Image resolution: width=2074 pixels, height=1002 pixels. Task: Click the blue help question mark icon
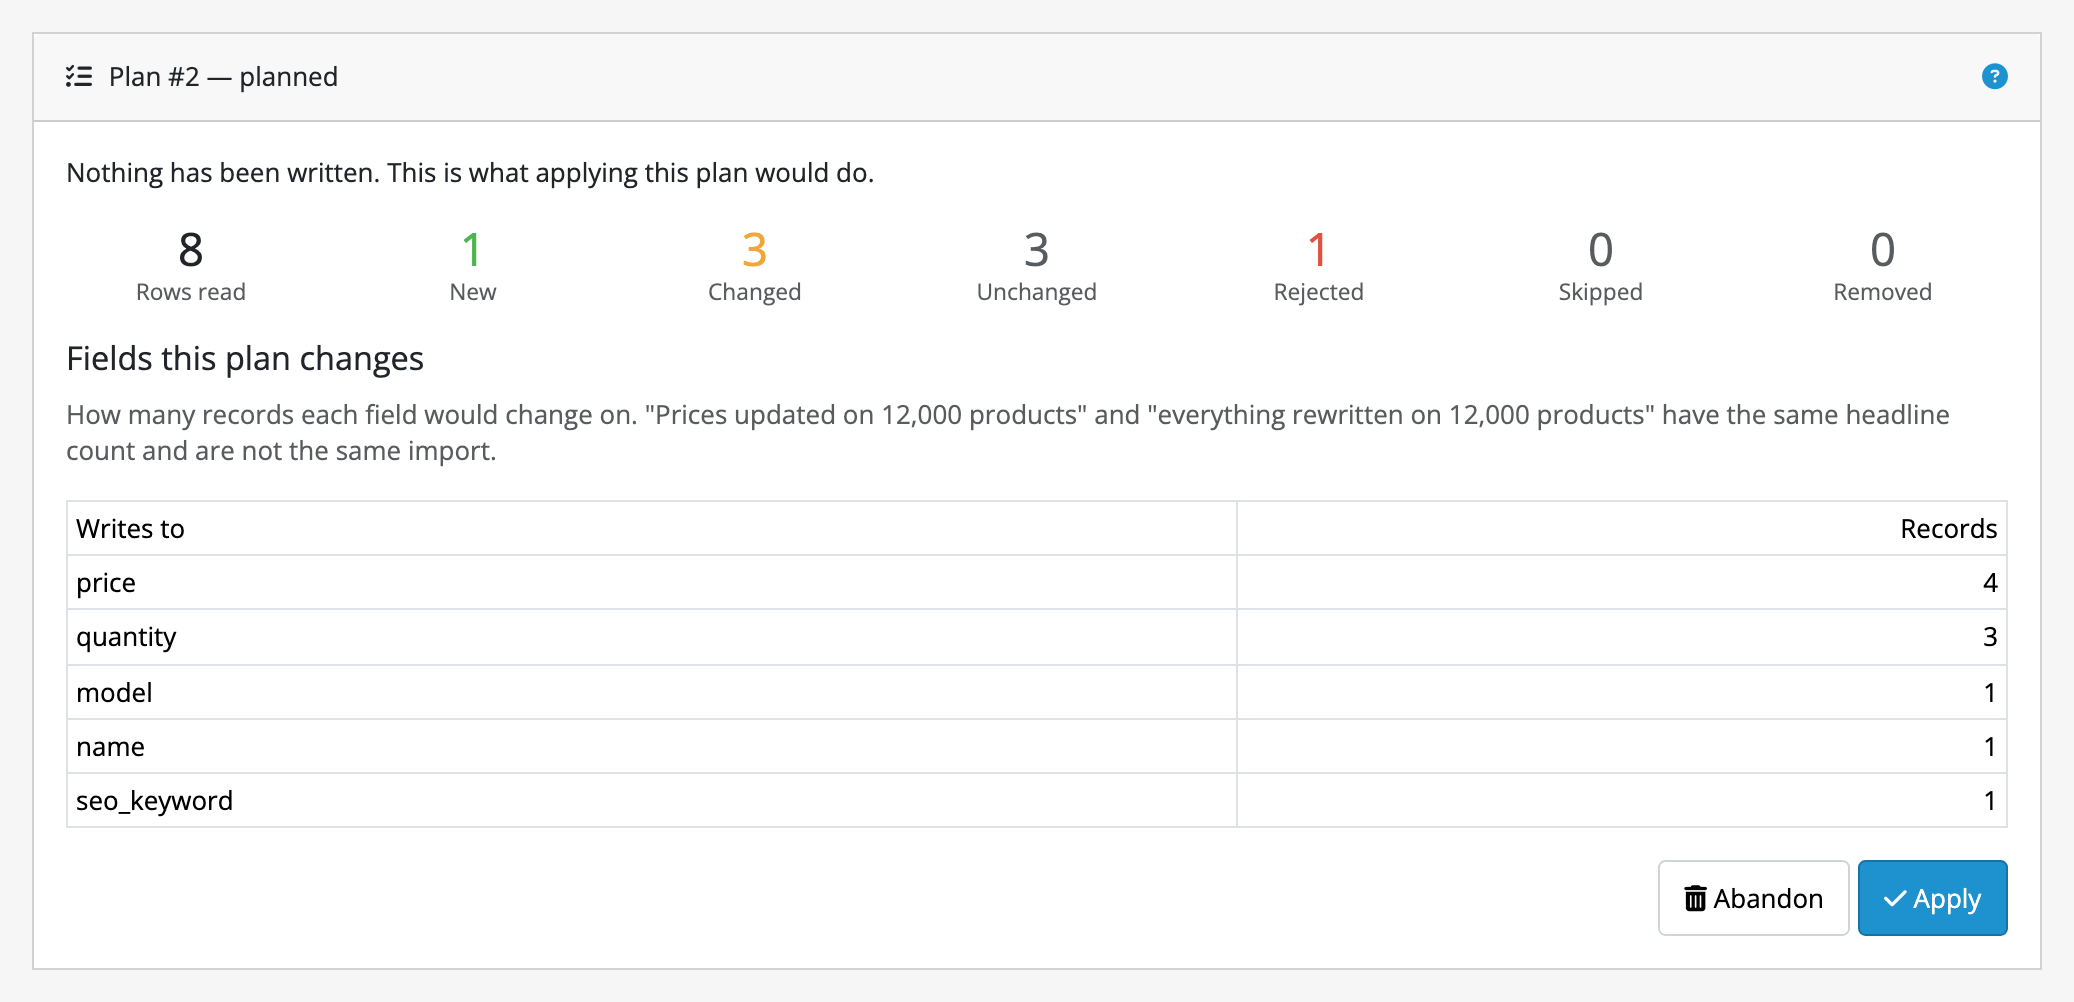click(1994, 76)
